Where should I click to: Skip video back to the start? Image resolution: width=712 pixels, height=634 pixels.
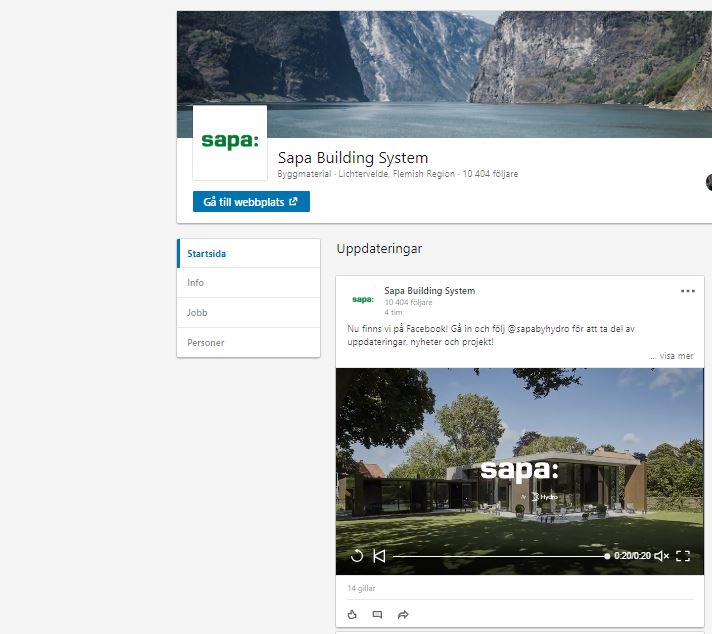379,556
